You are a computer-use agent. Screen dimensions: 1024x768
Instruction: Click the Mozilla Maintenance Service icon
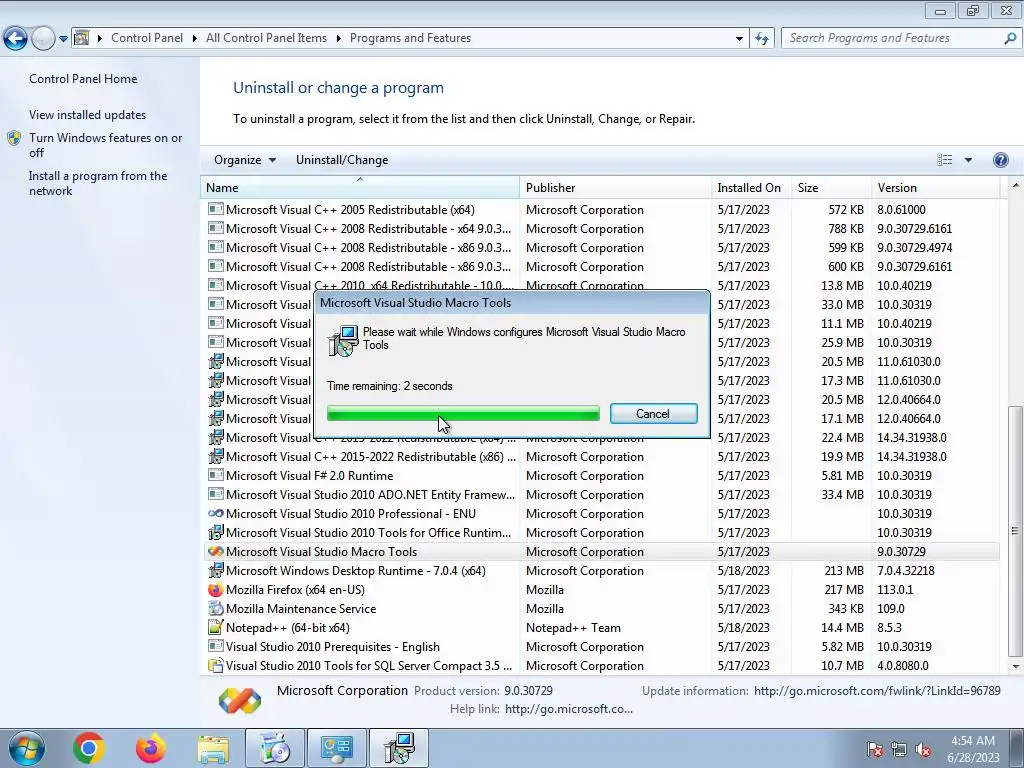click(x=216, y=608)
